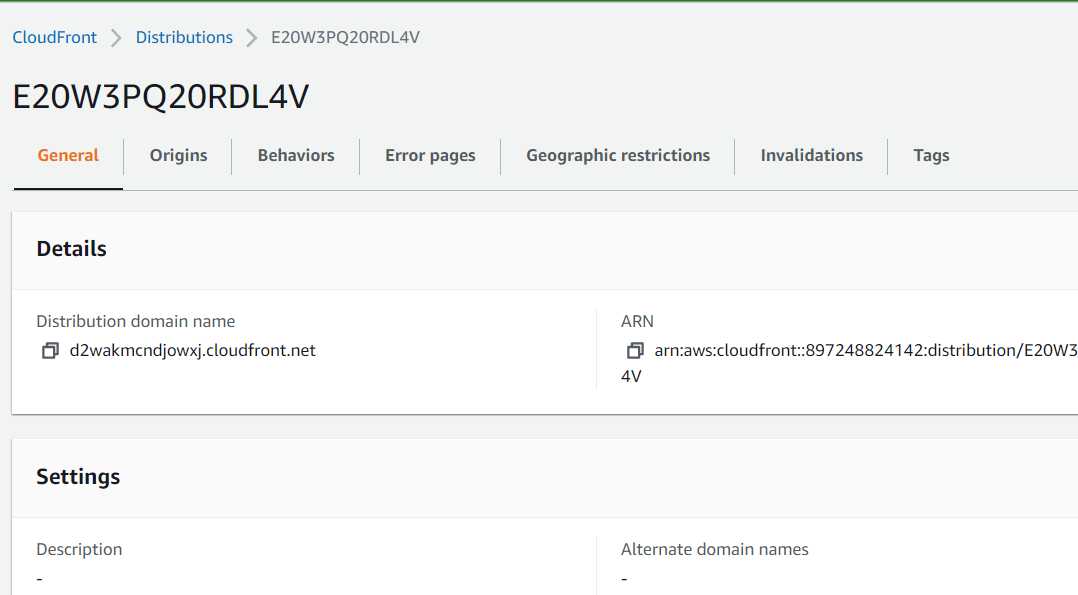Click the Distribution domain name label

135,321
